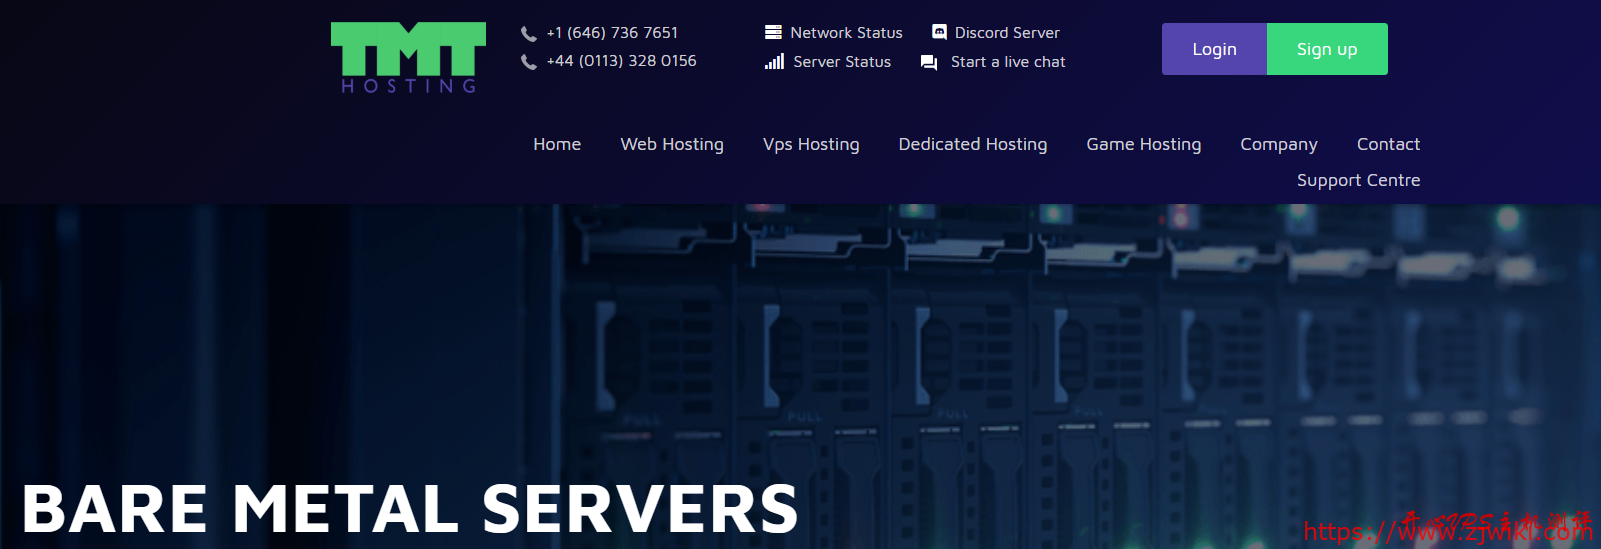Image resolution: width=1601 pixels, height=549 pixels.
Task: Open the Network Status link
Action: [846, 33]
